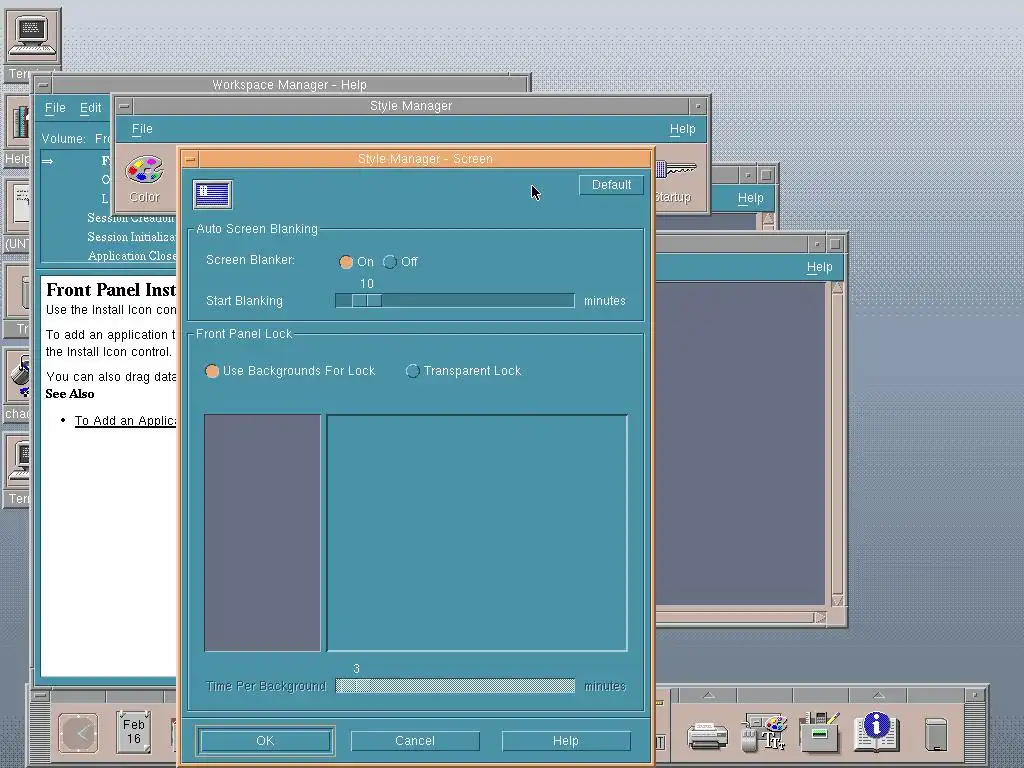Open Help menu in window behind Style Manager
Image resolution: width=1024 pixels, height=768 pixels.
[x=750, y=198]
